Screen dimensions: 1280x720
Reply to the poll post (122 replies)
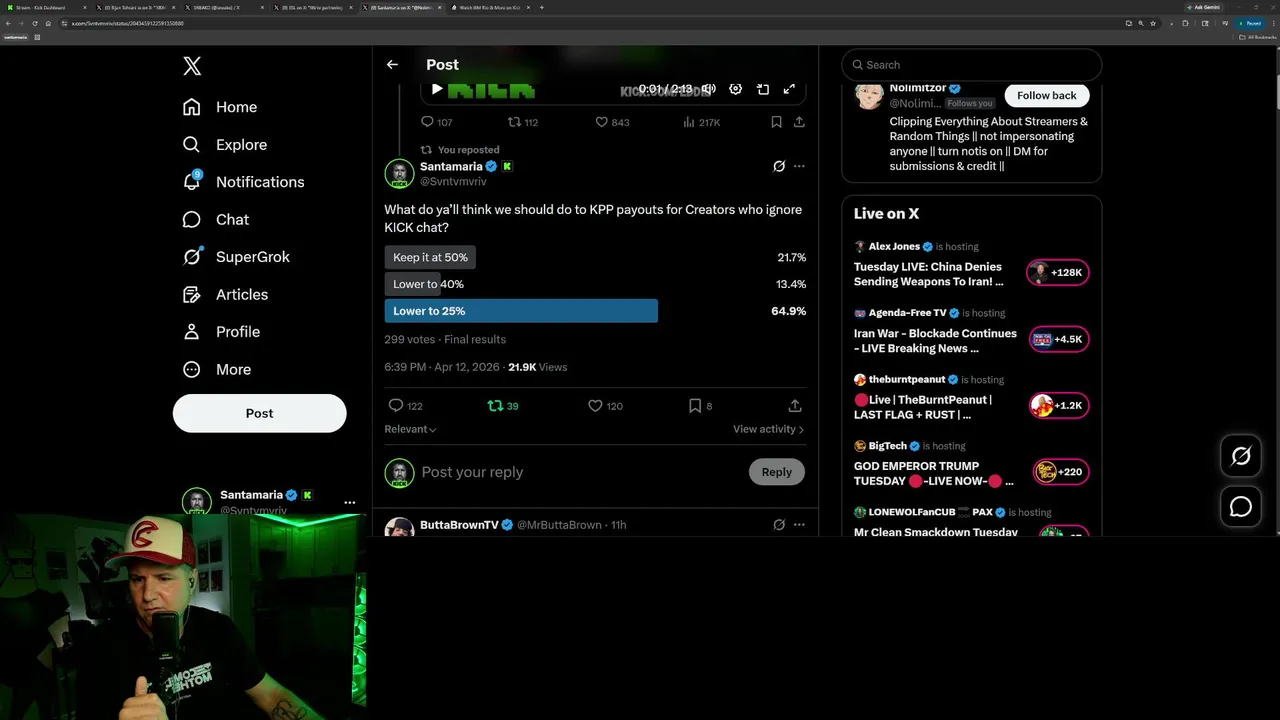click(405, 406)
